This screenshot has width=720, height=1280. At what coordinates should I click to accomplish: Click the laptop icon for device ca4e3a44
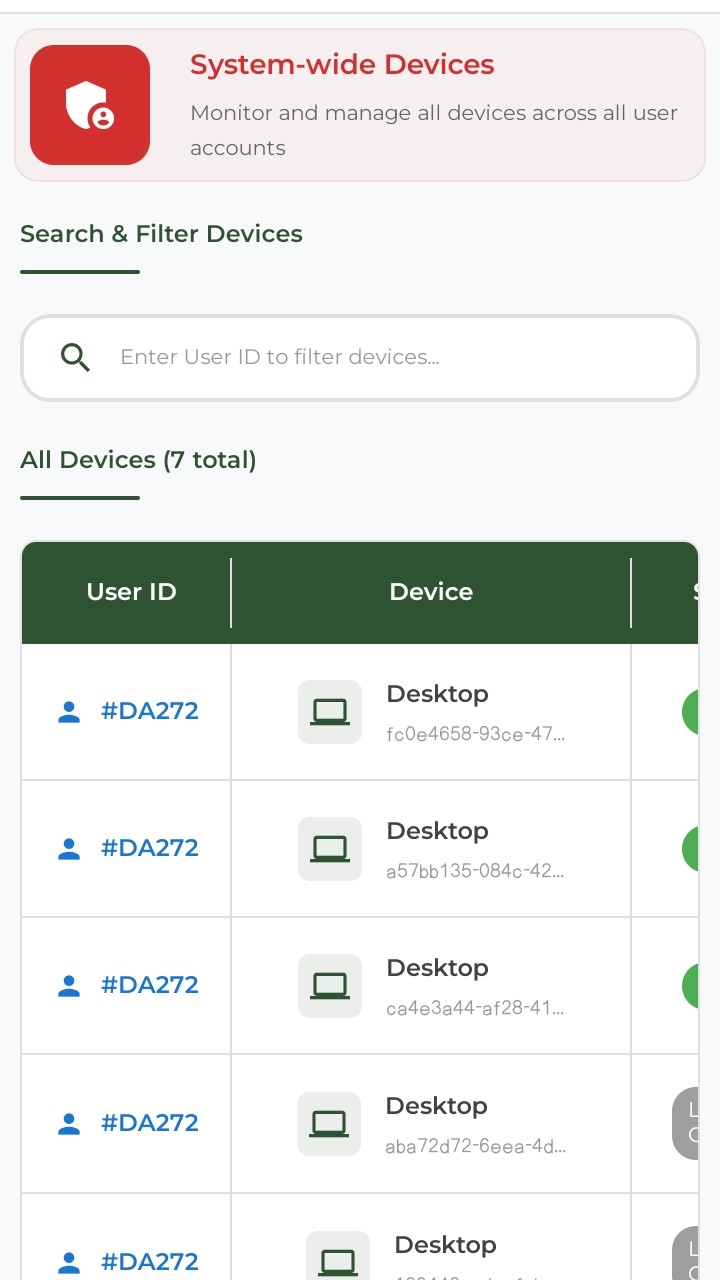click(329, 986)
